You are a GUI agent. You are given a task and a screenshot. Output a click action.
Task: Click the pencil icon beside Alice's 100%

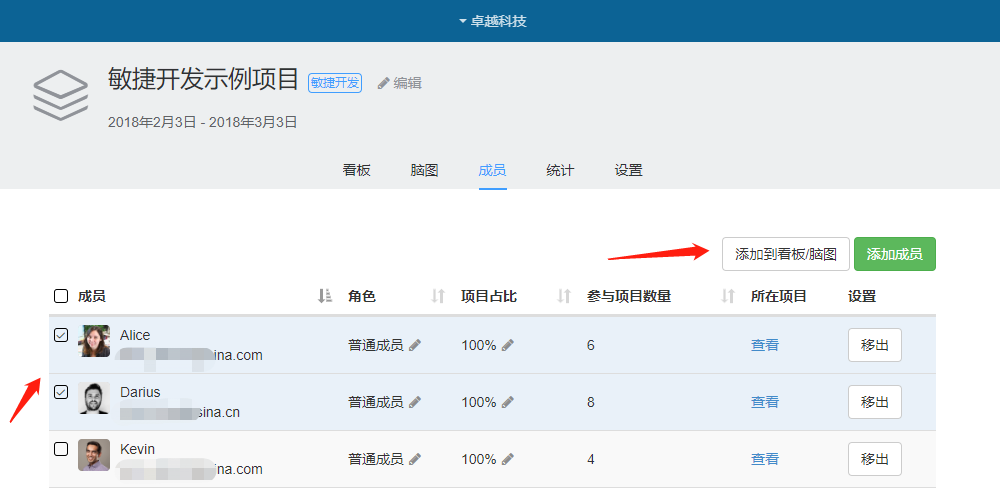tap(508, 345)
